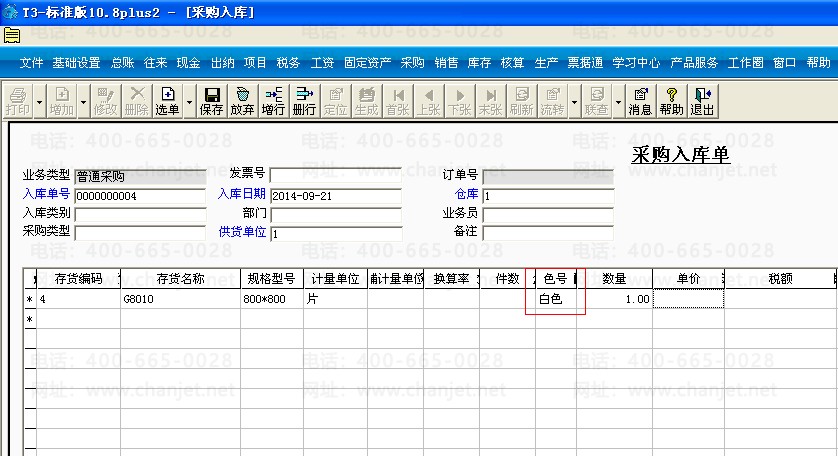Open the 固定资产 menu
Screen dimensions: 838x456
click(368, 63)
